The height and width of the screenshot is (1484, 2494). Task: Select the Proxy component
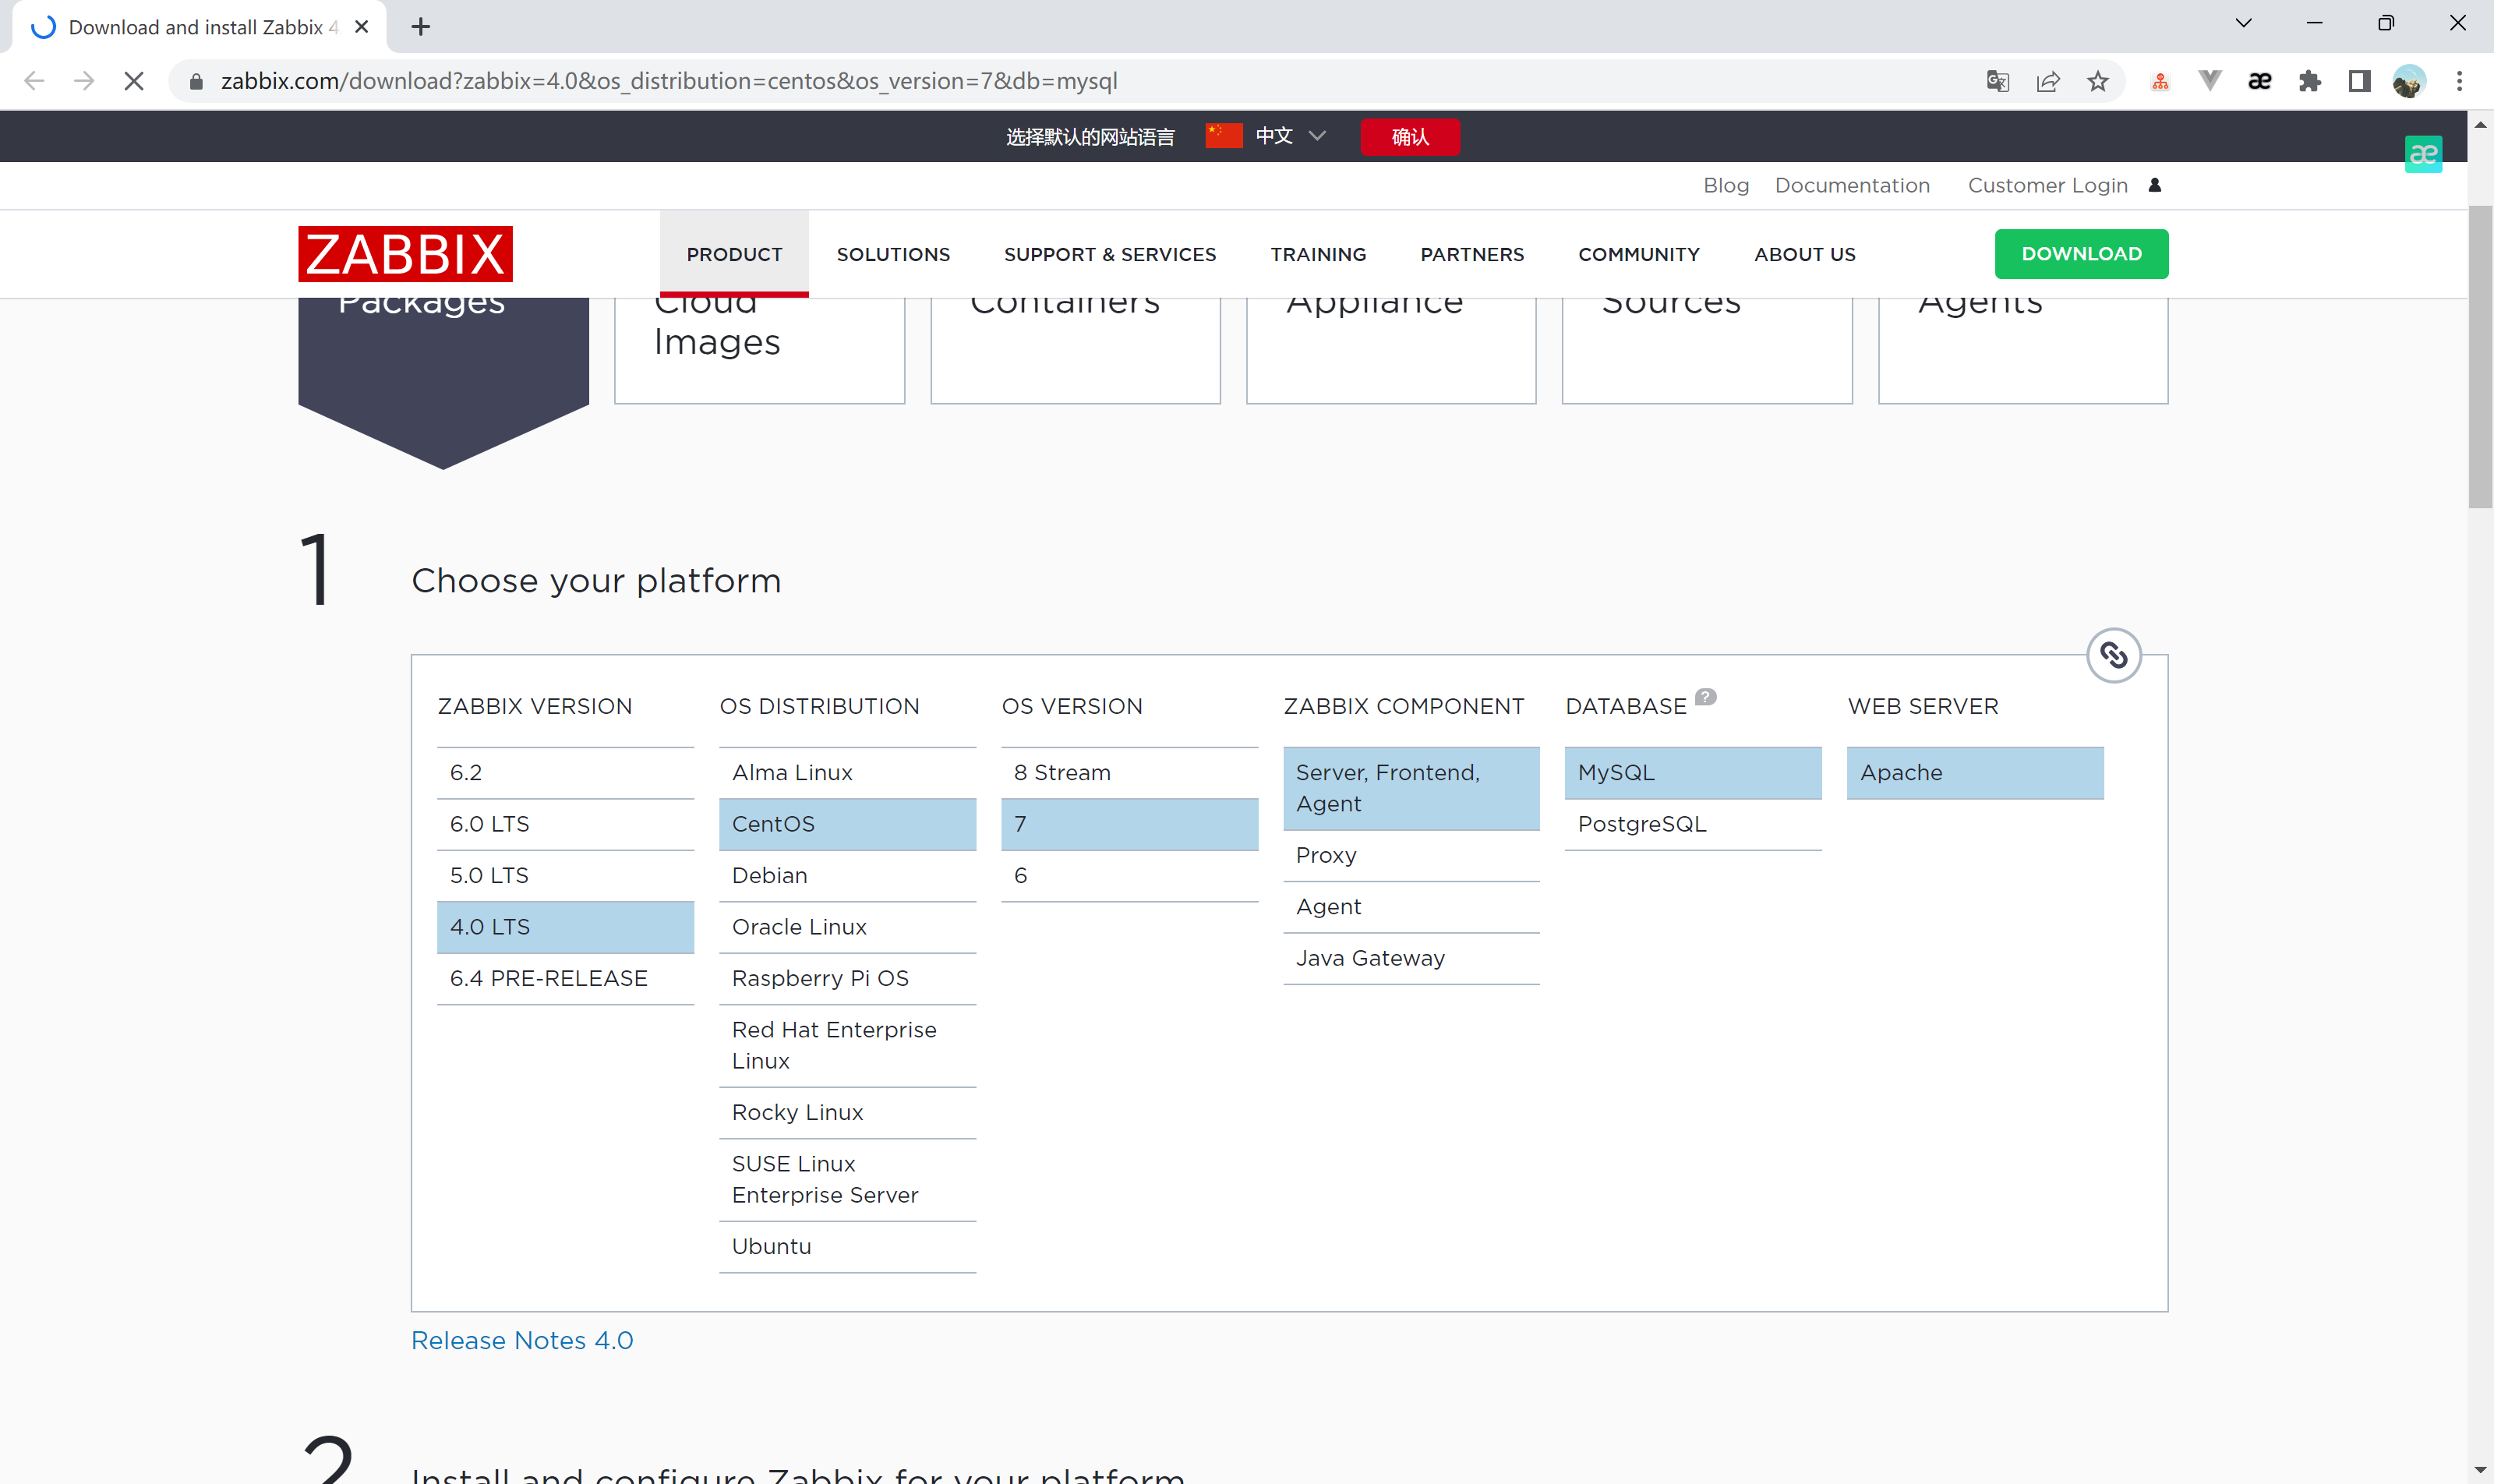[x=1411, y=856]
